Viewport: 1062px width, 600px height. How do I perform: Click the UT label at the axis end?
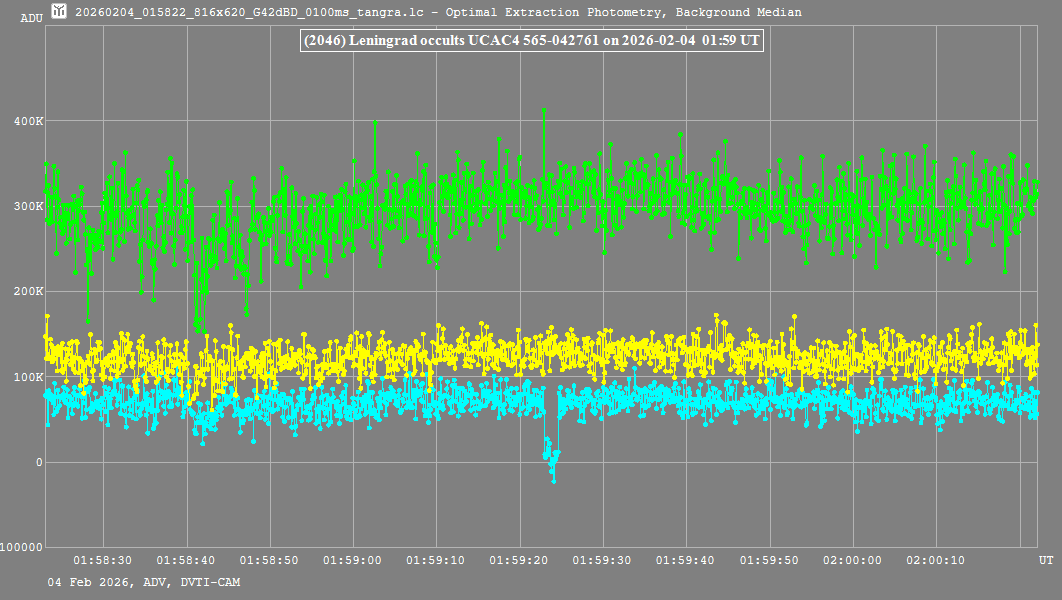[x=1045, y=561]
